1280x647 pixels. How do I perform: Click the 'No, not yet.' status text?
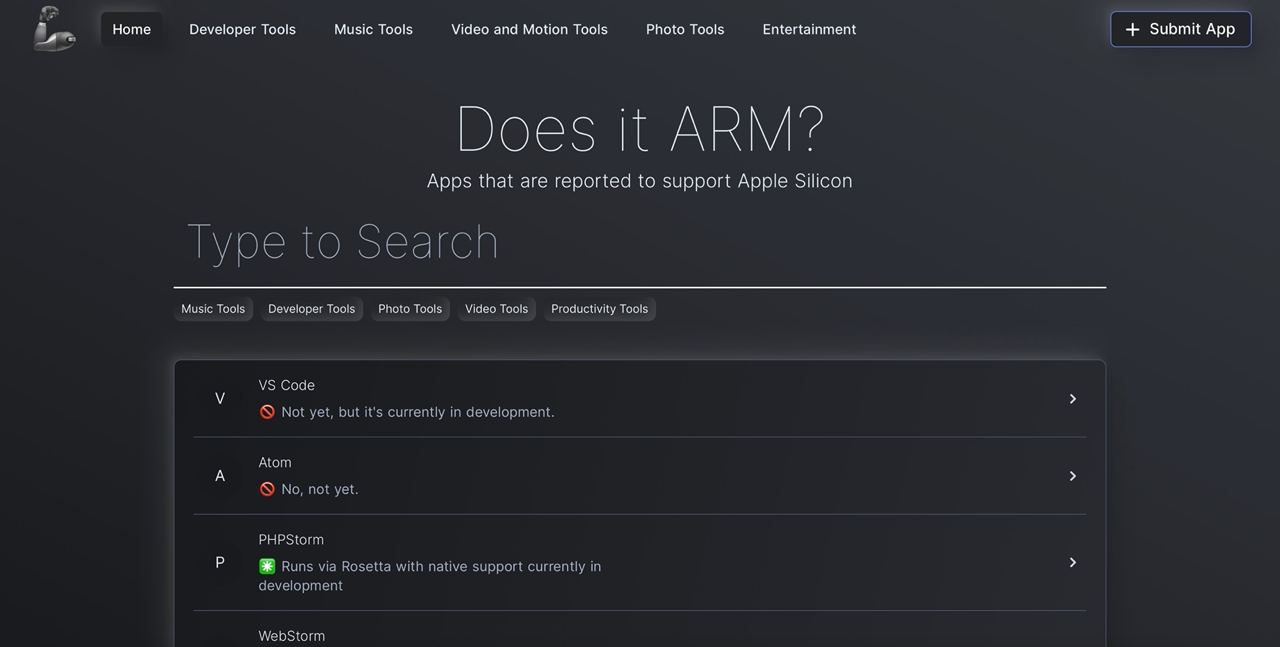(320, 489)
